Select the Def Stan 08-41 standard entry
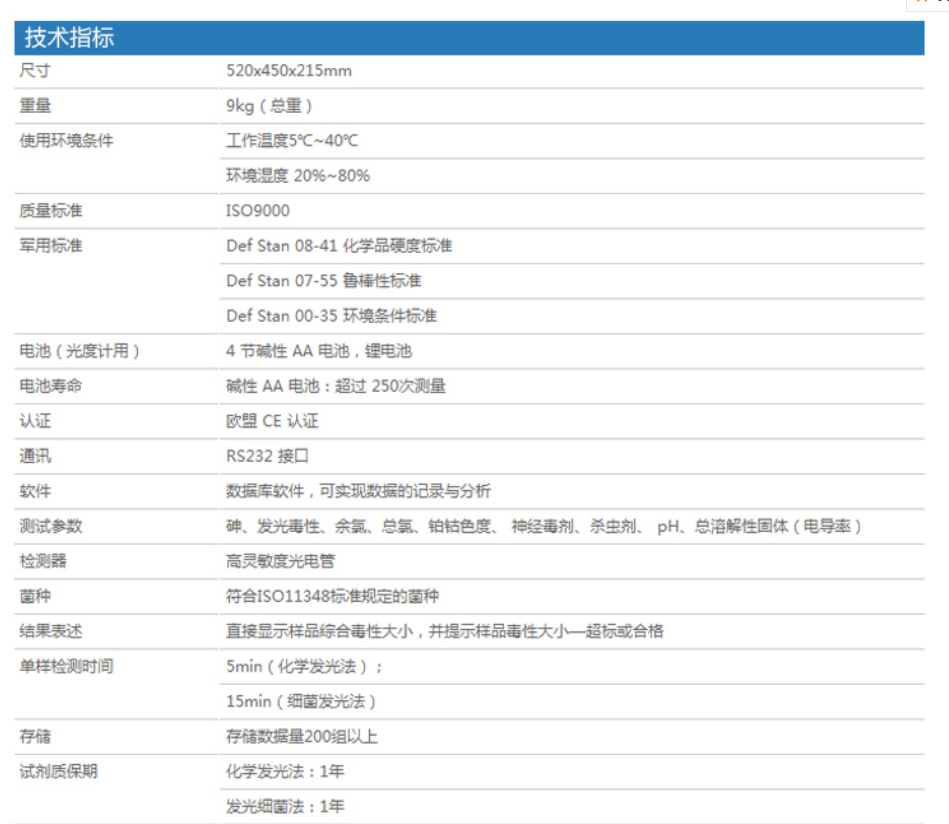The height and width of the screenshot is (824, 949). pos(338,245)
